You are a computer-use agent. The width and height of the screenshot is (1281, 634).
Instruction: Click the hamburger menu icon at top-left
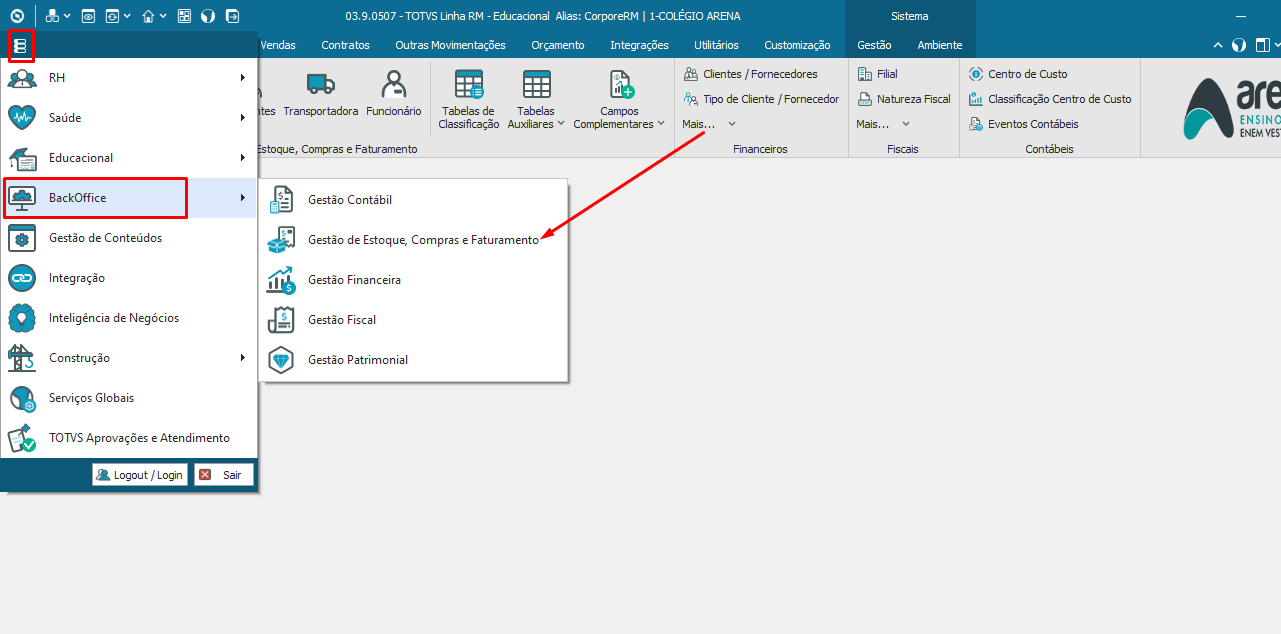pyautogui.click(x=21, y=46)
